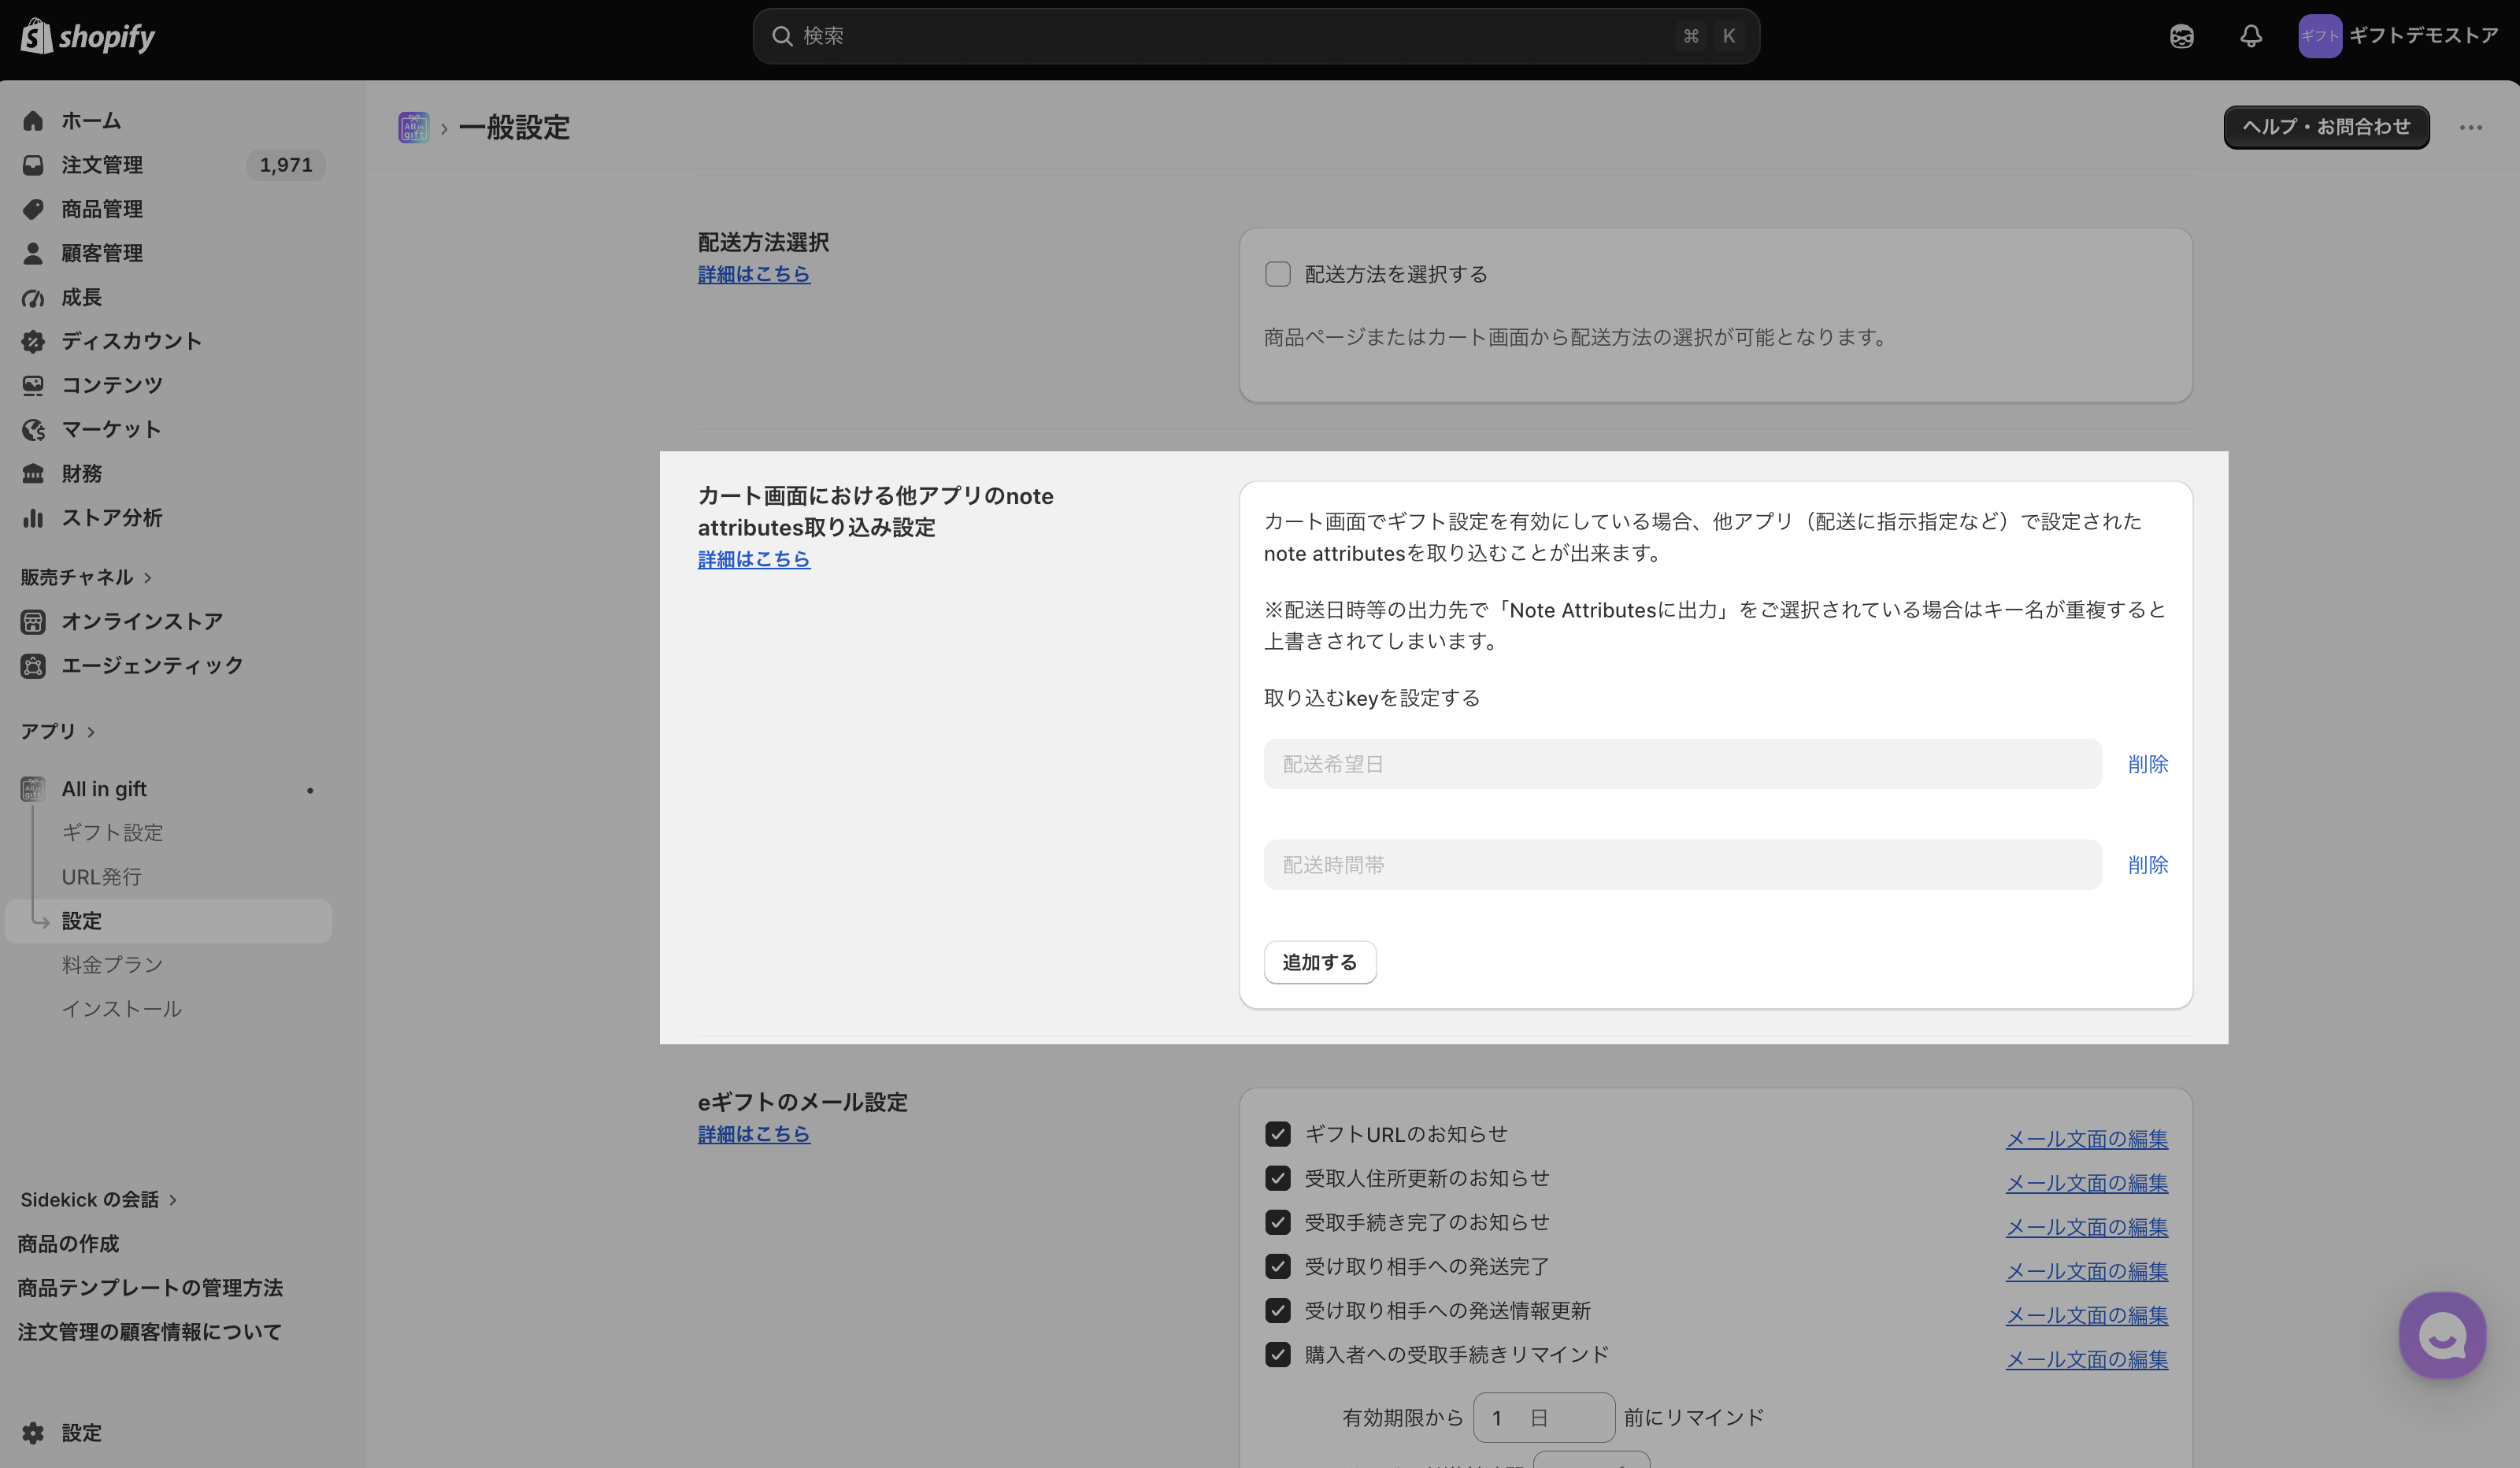Image resolution: width=2520 pixels, height=1468 pixels.
Task: Click the 配送希望日 key input field
Action: pos(1682,764)
